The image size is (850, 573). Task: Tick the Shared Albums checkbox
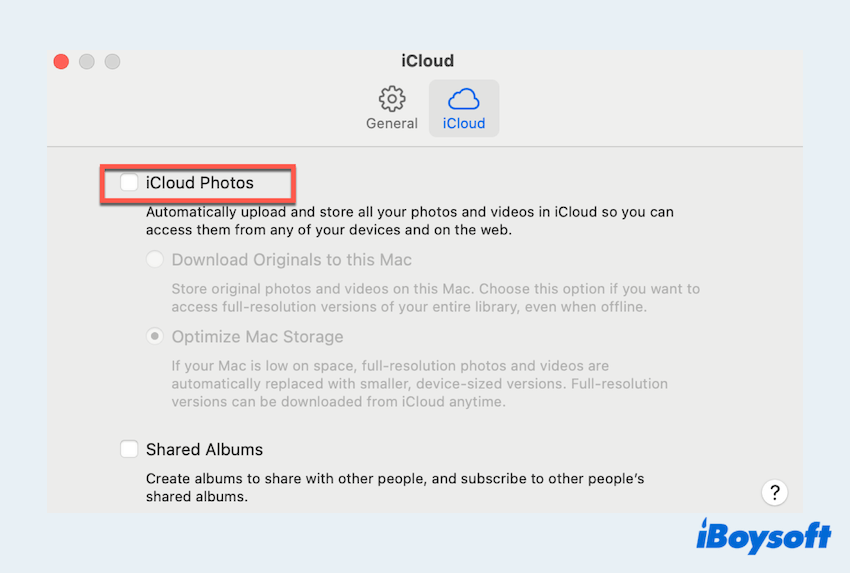pyautogui.click(x=129, y=449)
